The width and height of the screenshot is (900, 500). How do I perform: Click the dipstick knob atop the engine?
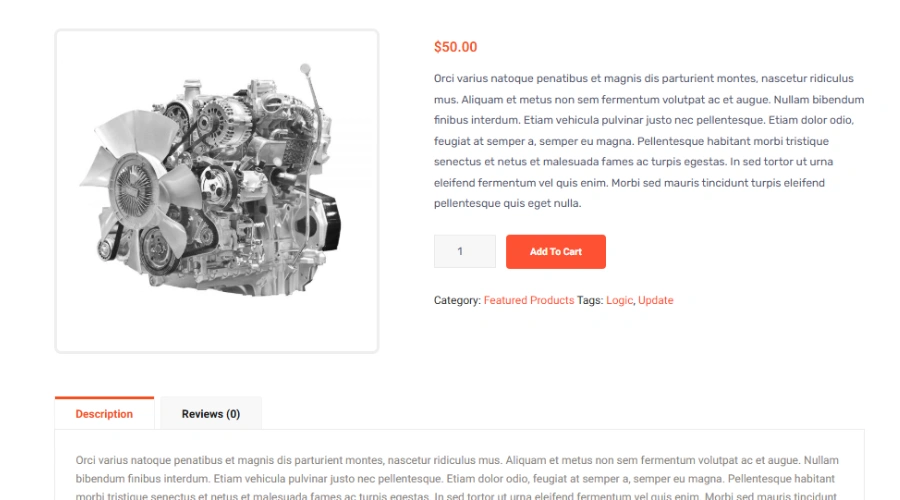305,69
